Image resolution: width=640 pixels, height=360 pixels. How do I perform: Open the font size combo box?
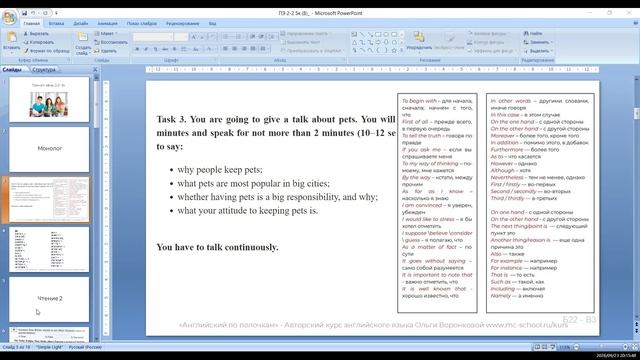tap(181, 37)
